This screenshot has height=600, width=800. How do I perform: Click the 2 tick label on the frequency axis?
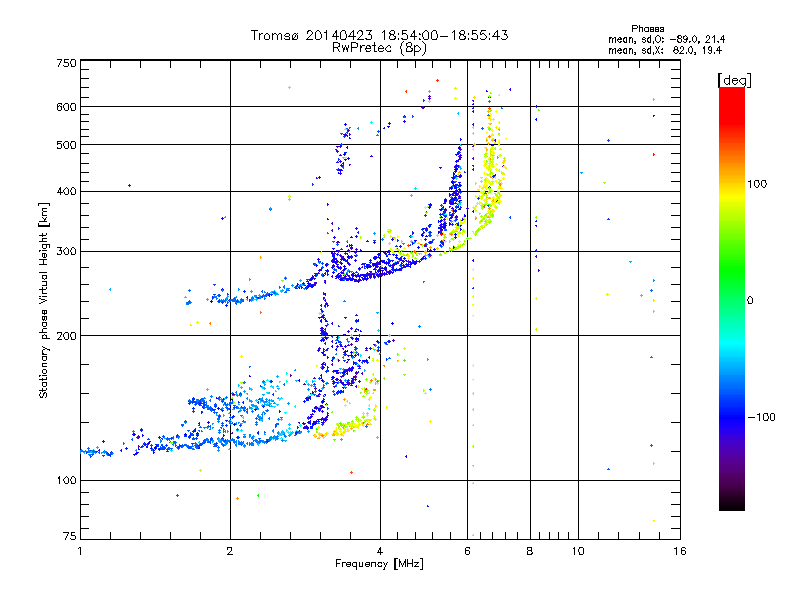point(230,551)
